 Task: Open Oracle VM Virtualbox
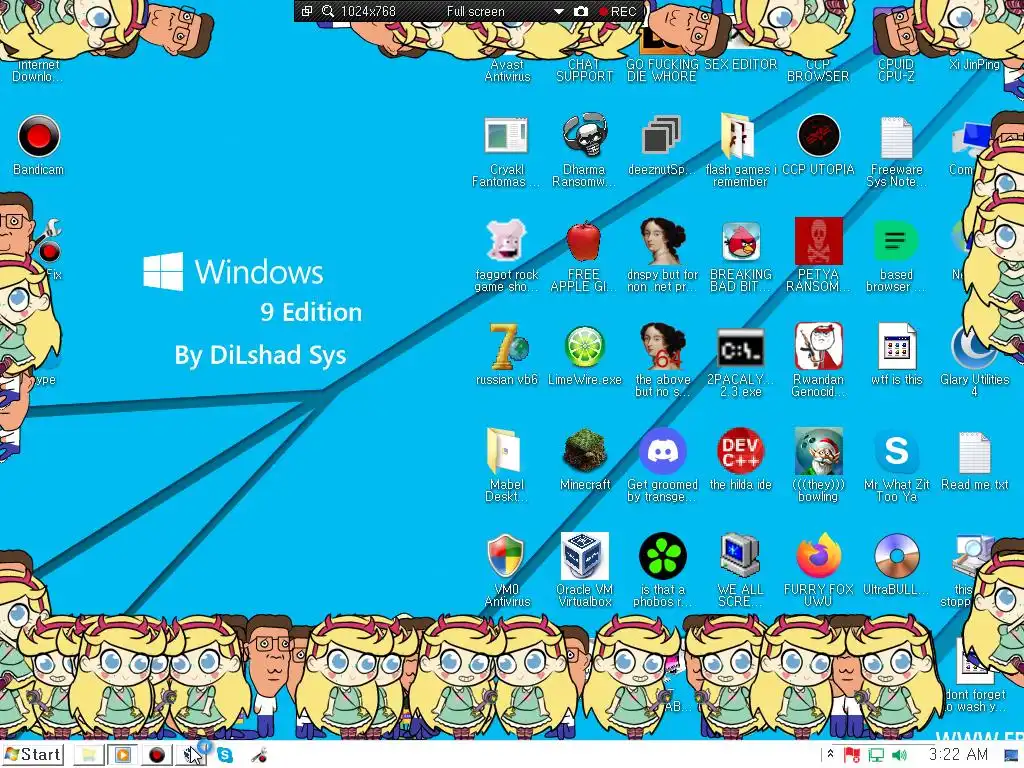pyautogui.click(x=584, y=556)
